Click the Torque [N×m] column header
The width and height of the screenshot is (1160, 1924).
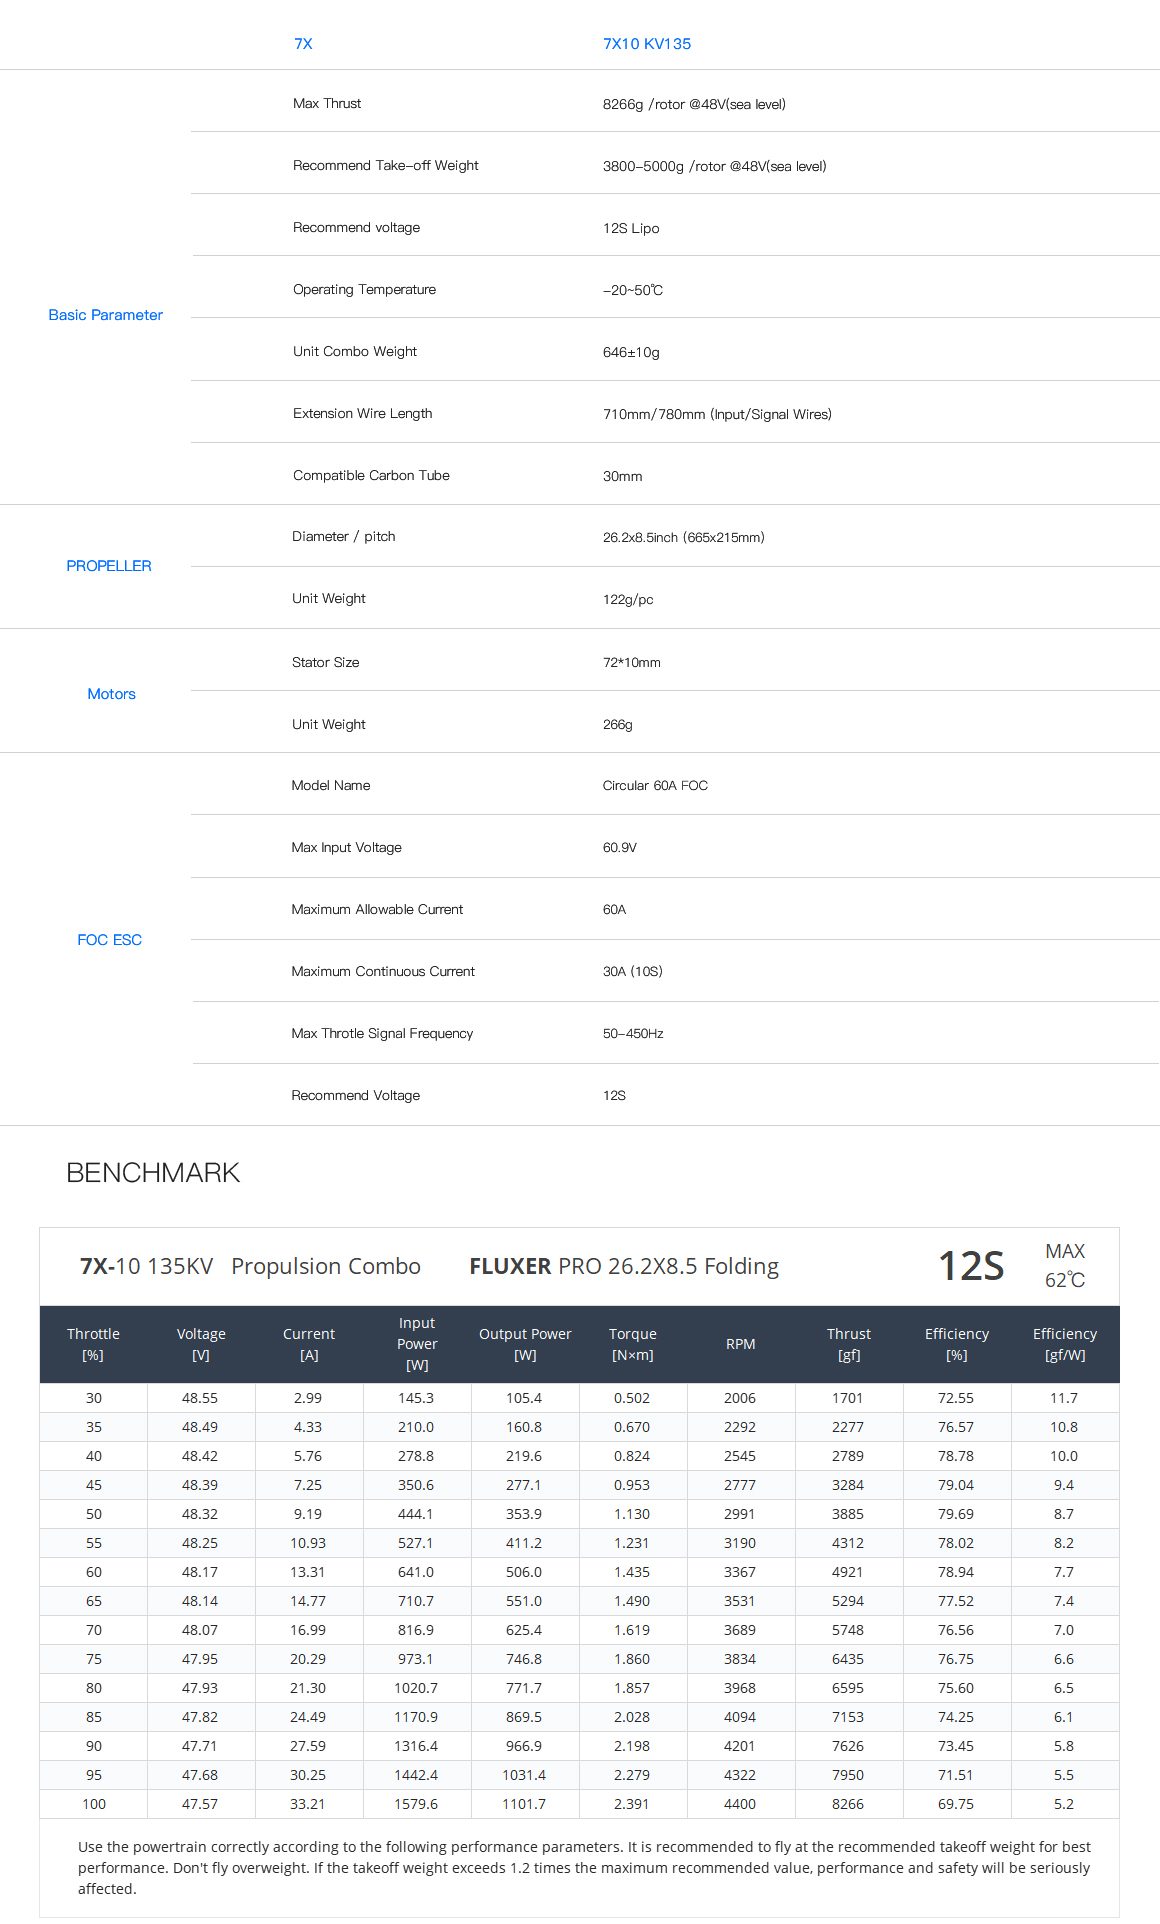pyautogui.click(x=632, y=1344)
